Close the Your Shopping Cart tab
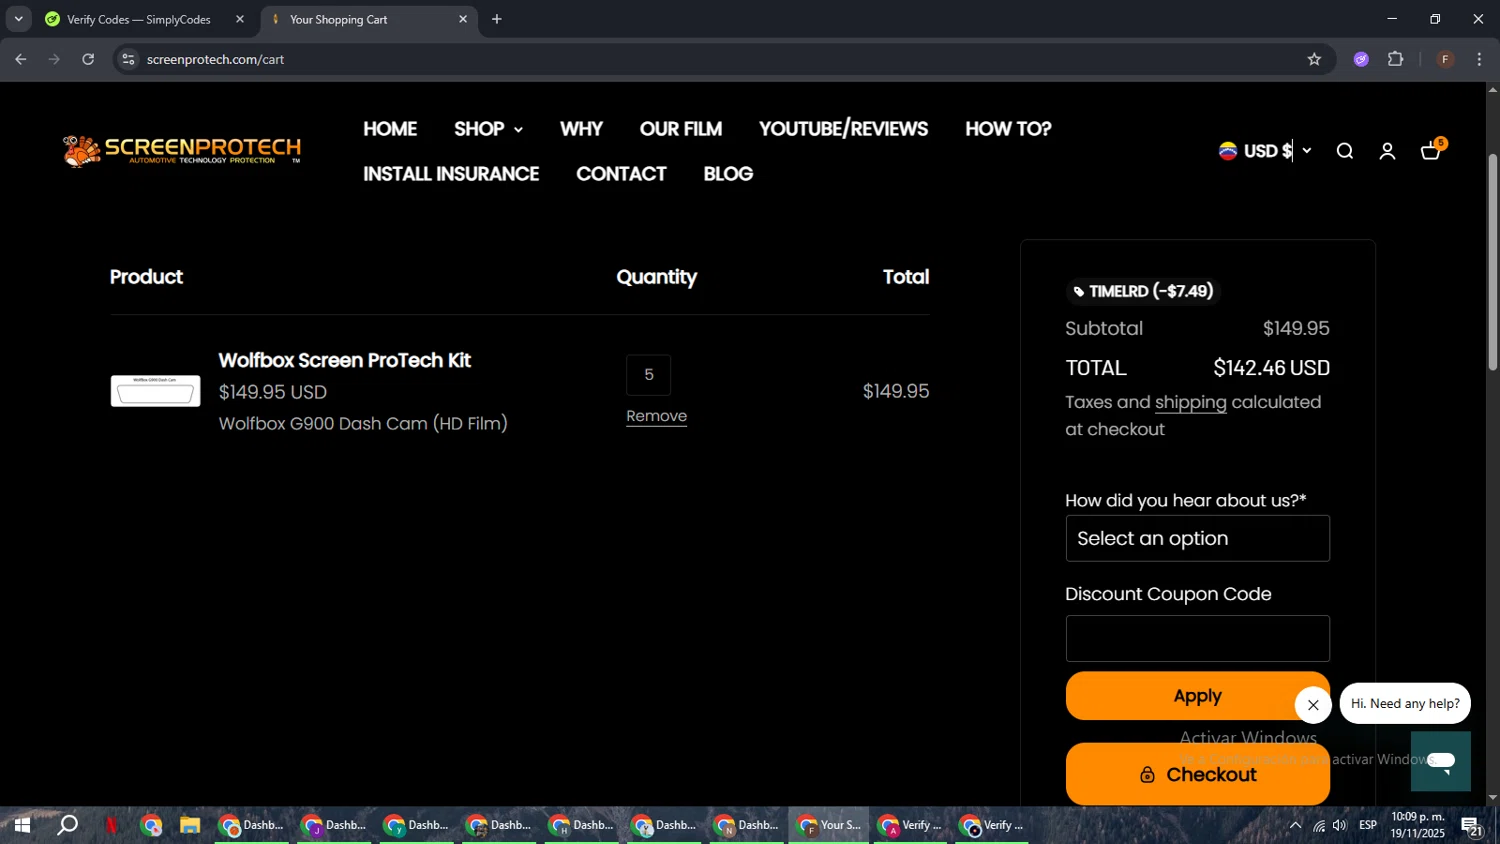The width and height of the screenshot is (1500, 844). coord(463,19)
